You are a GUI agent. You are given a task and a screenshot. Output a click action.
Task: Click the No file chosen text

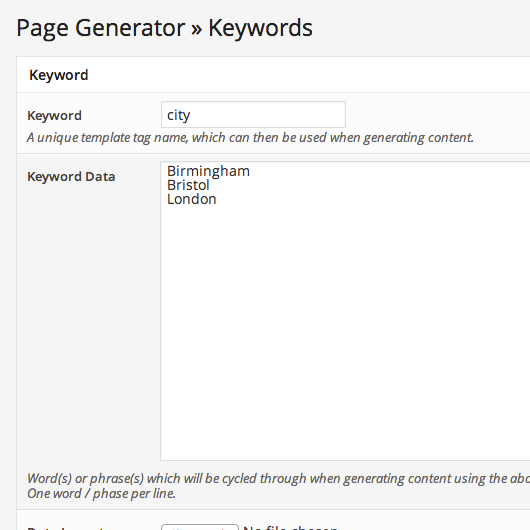click(x=290, y=527)
